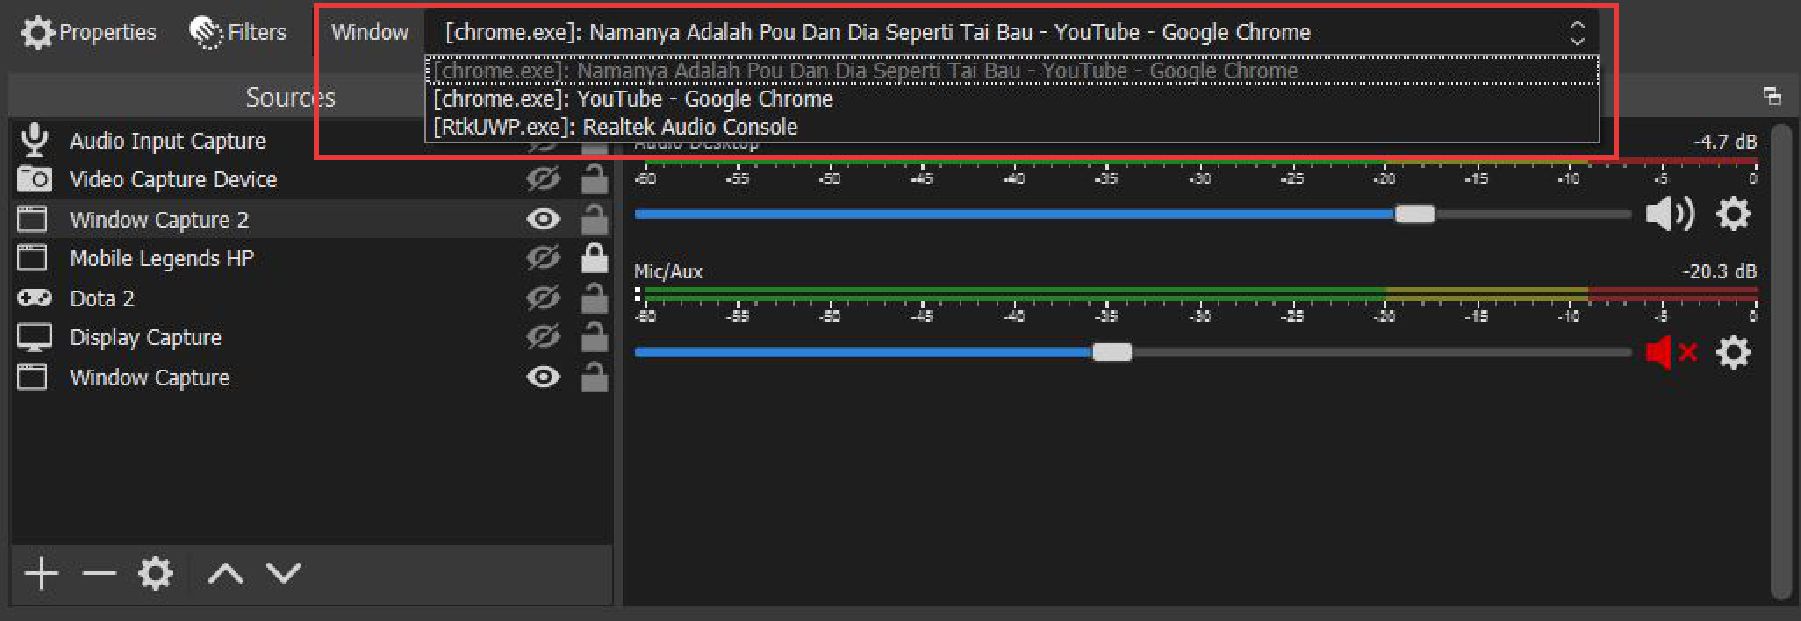Pop out the audio mixer dock icon

click(1773, 97)
